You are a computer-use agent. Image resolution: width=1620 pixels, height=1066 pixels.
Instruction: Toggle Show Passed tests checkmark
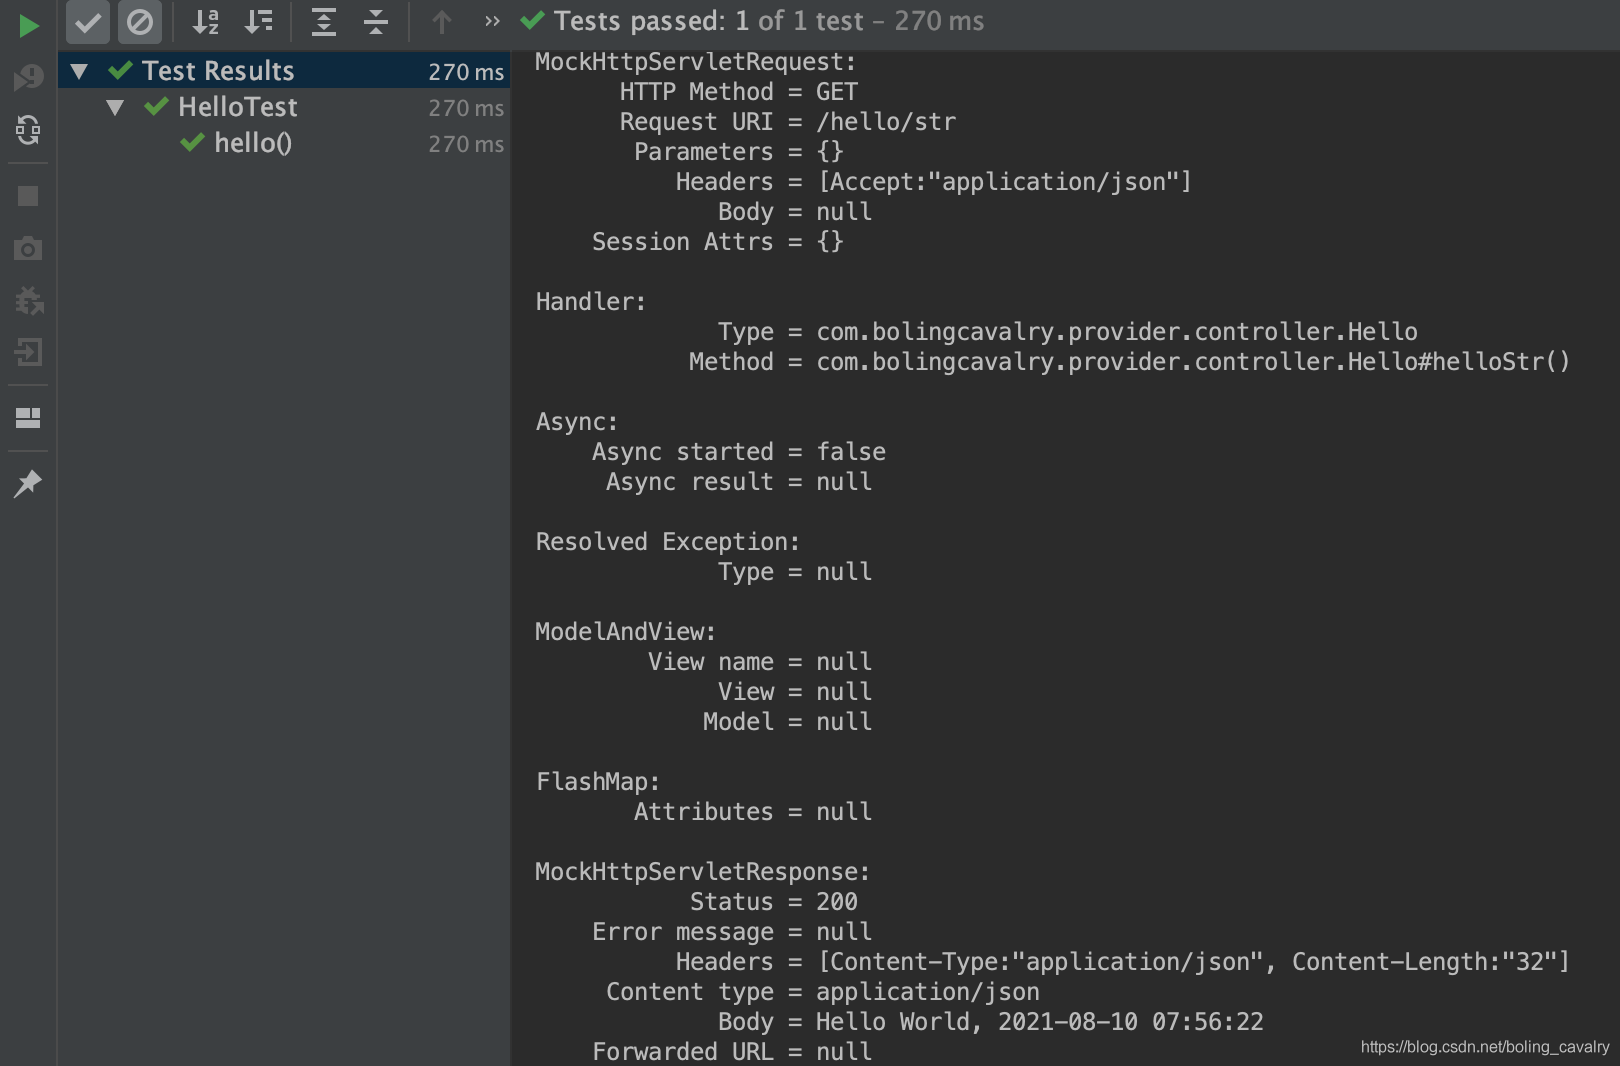[x=88, y=22]
